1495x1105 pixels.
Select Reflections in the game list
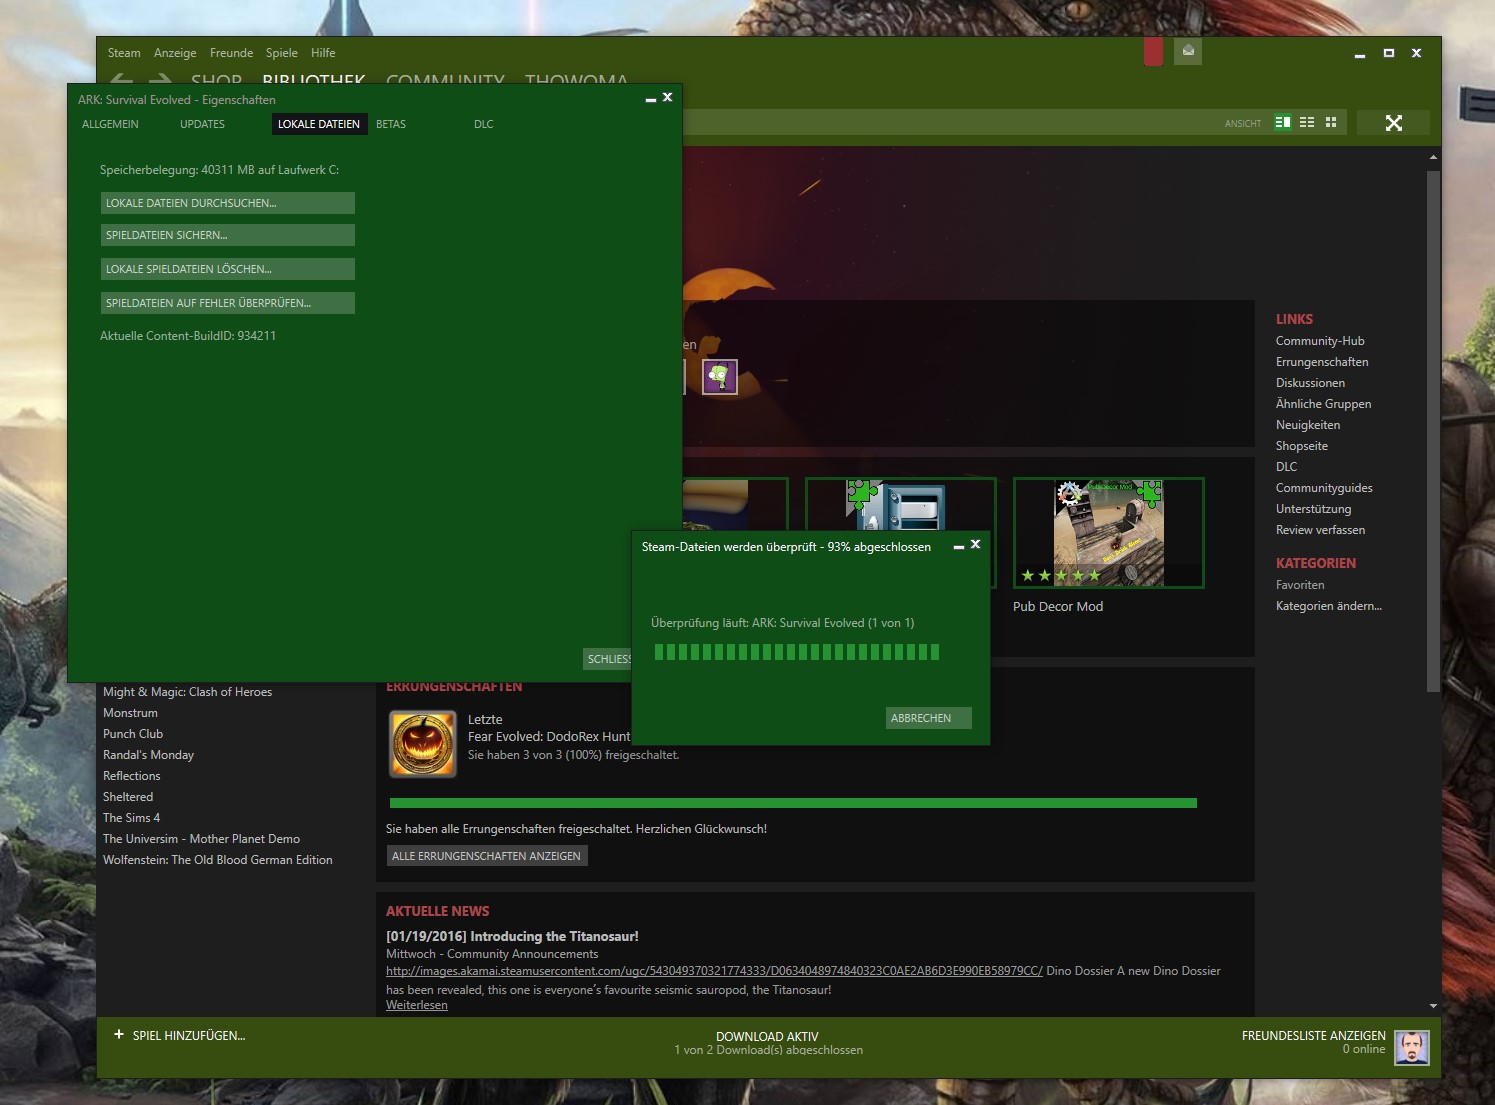click(131, 776)
